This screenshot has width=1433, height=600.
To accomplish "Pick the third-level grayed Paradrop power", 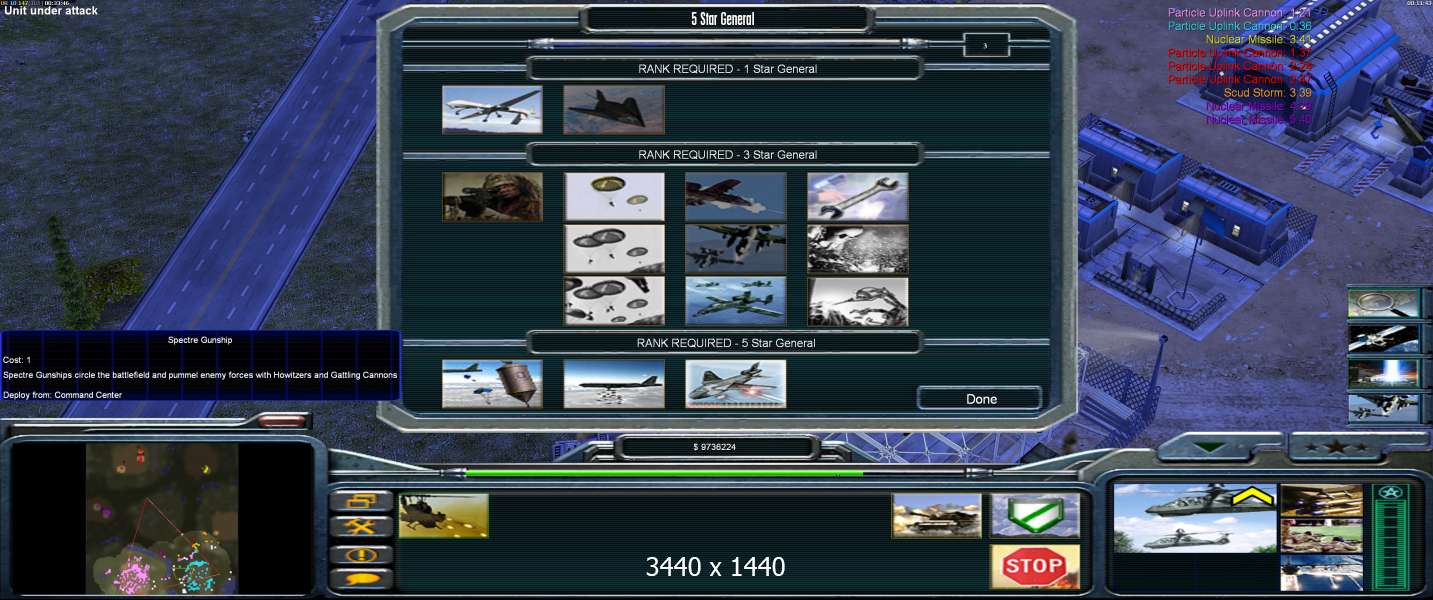I will 614,301.
